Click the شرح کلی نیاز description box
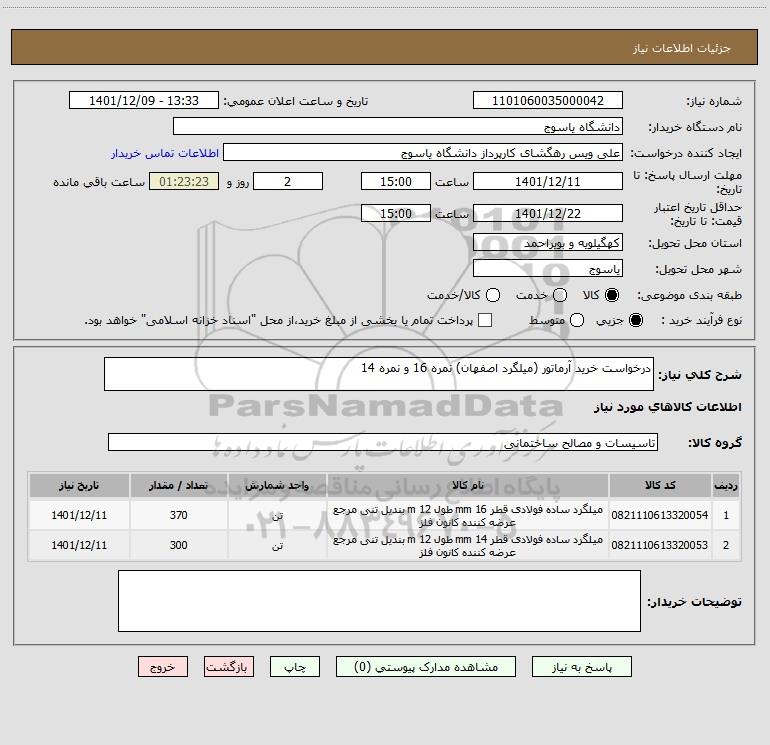 (x=379, y=374)
